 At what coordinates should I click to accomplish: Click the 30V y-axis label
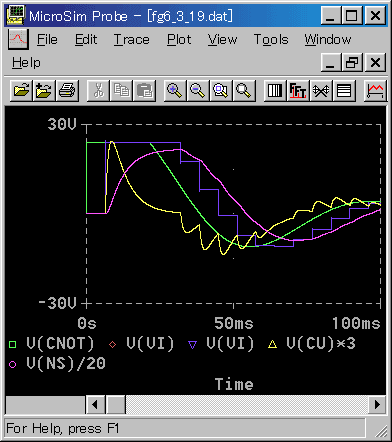click(62, 124)
